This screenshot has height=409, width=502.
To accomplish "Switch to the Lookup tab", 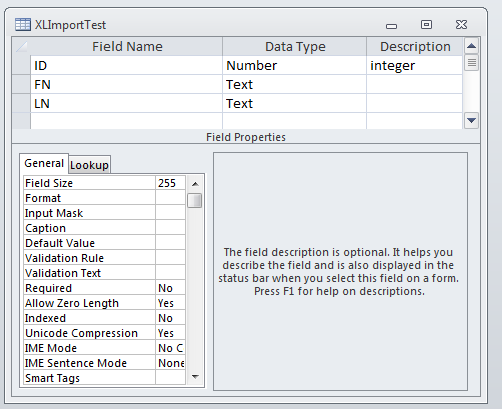I will point(89,165).
